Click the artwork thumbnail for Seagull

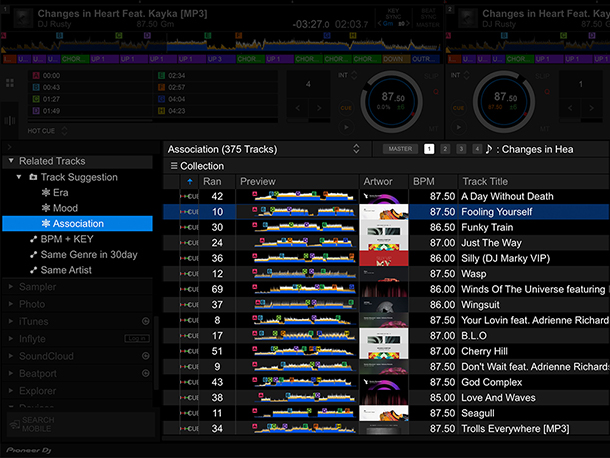click(x=384, y=413)
